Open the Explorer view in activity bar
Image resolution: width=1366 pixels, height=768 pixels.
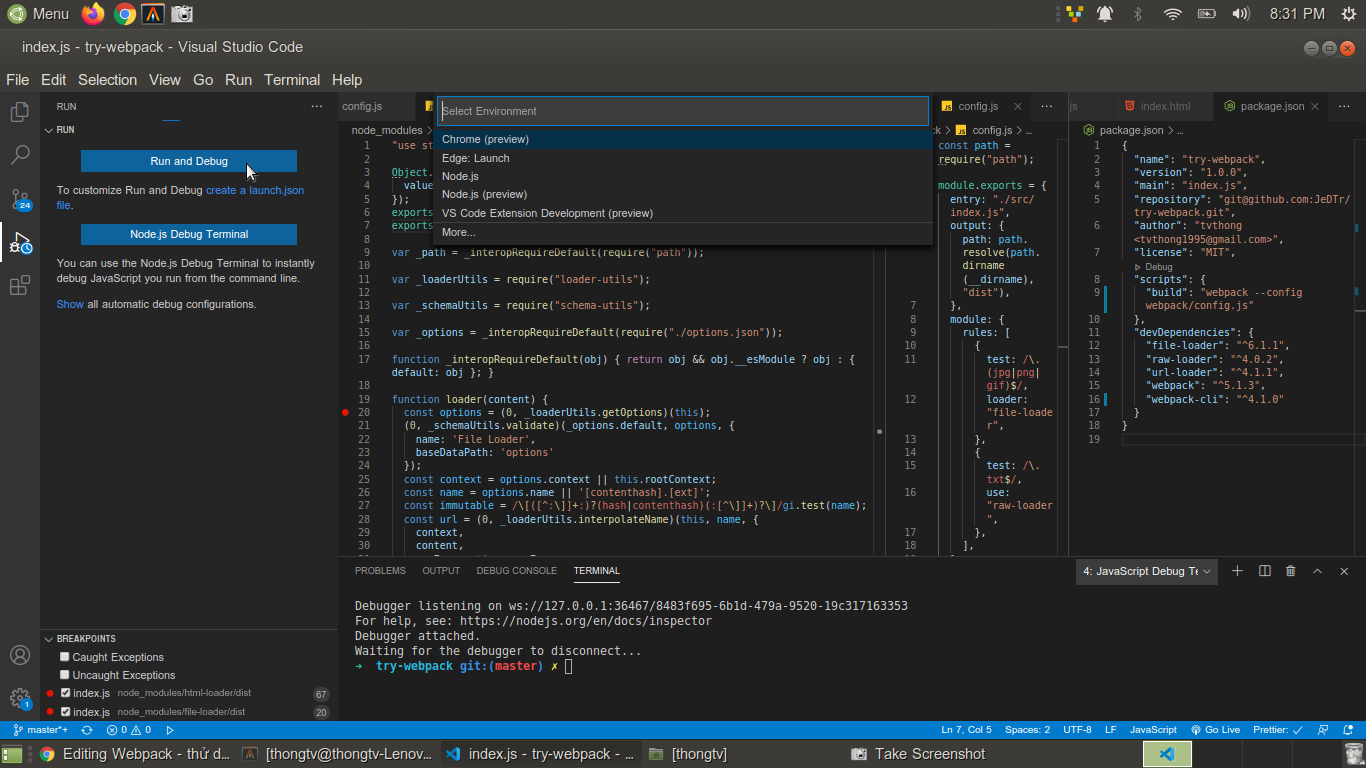tap(19, 112)
